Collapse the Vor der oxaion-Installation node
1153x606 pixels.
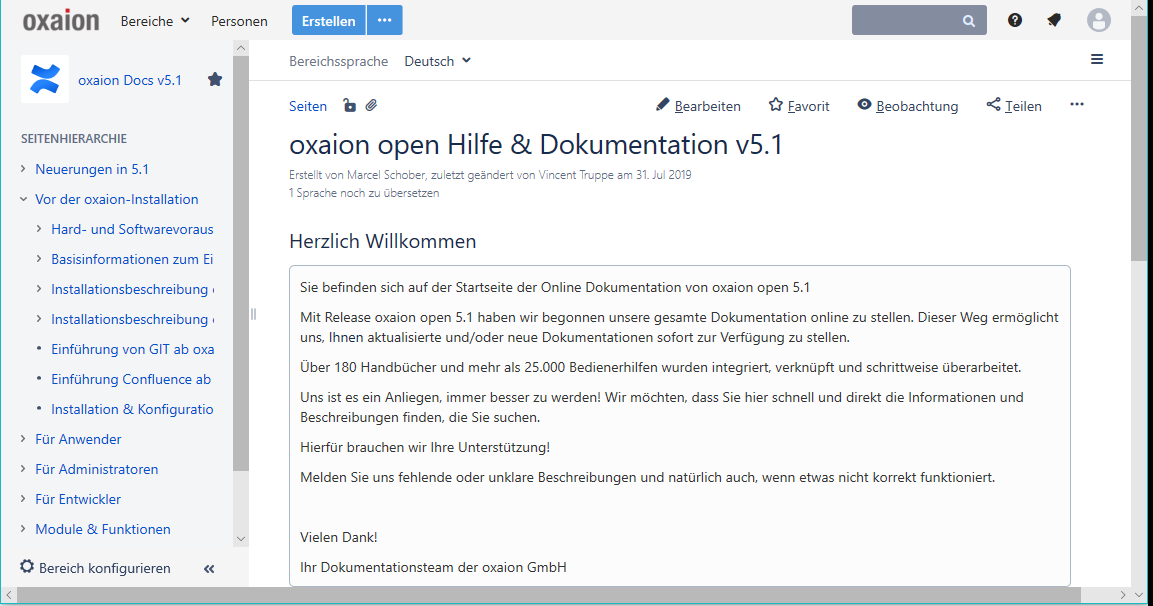pyautogui.click(x=23, y=199)
